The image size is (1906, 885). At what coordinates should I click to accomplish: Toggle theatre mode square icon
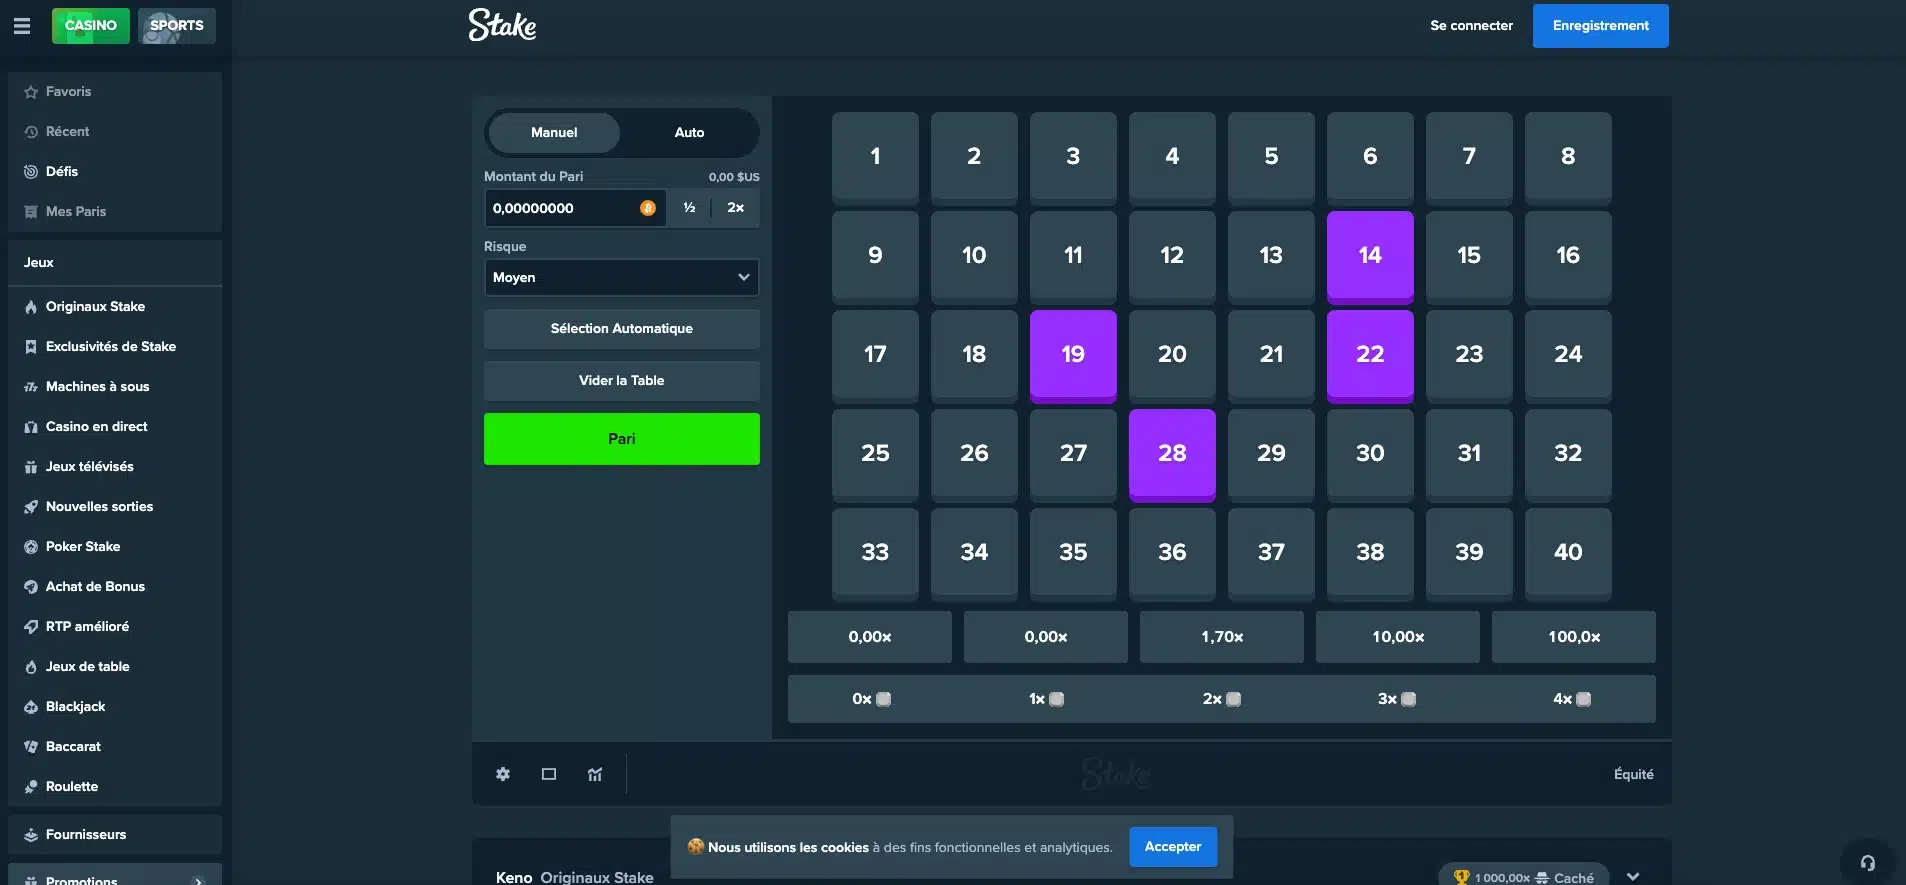click(549, 774)
